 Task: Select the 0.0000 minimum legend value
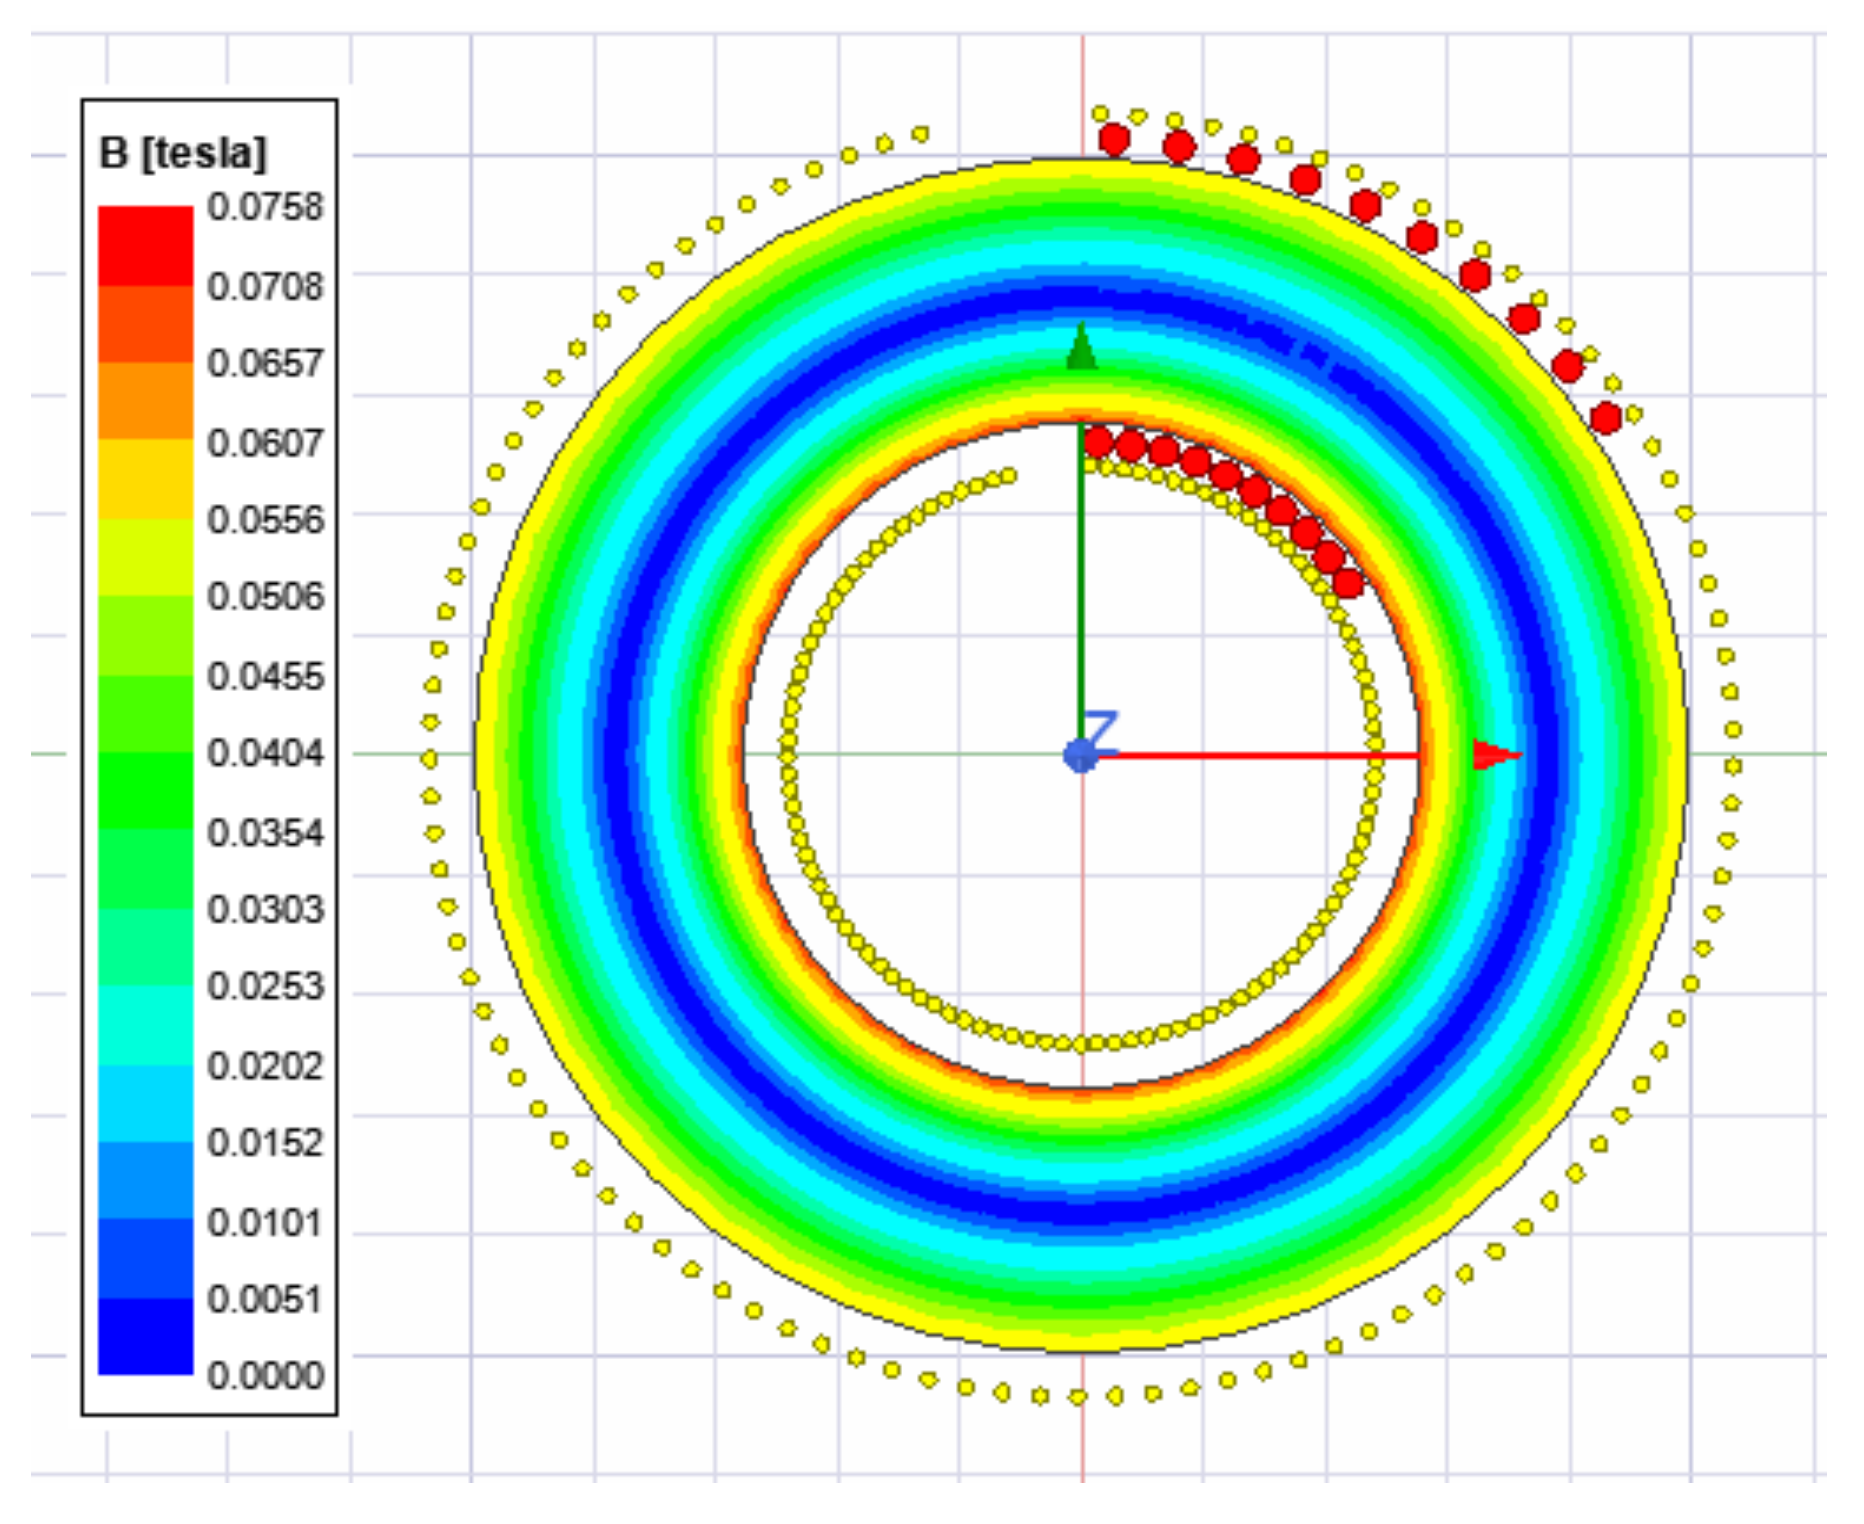coord(265,1375)
